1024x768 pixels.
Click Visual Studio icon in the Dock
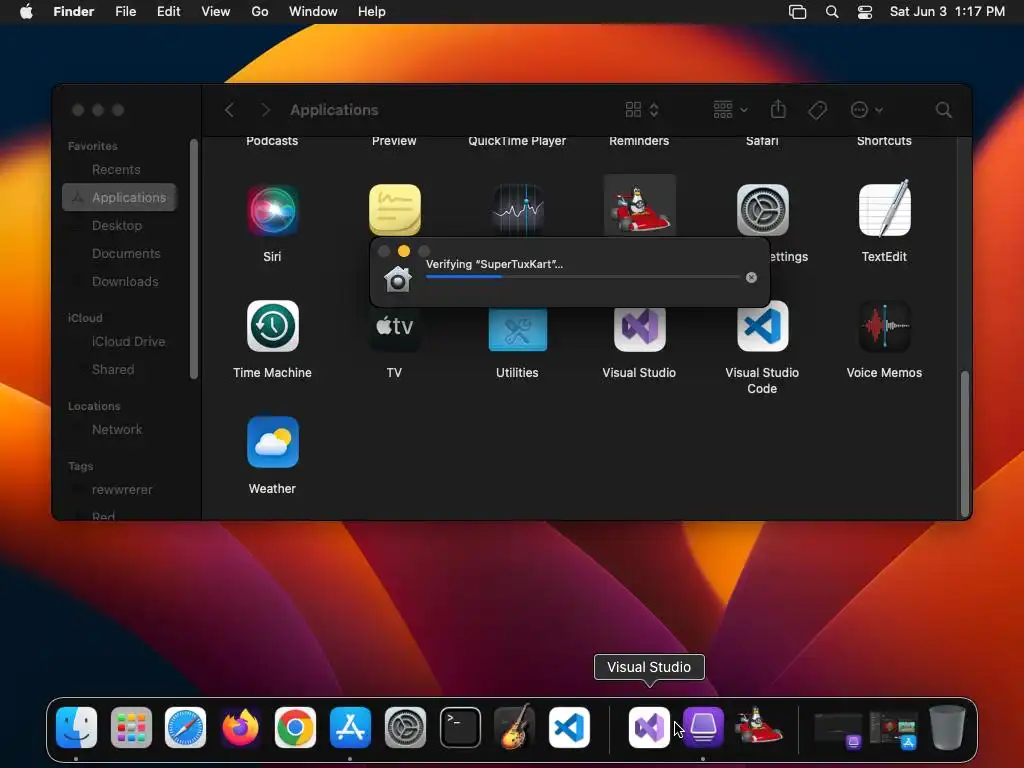[x=649, y=727]
